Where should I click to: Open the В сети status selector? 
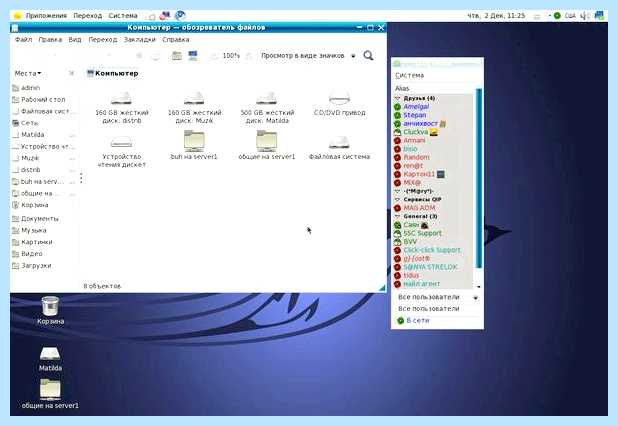point(413,320)
